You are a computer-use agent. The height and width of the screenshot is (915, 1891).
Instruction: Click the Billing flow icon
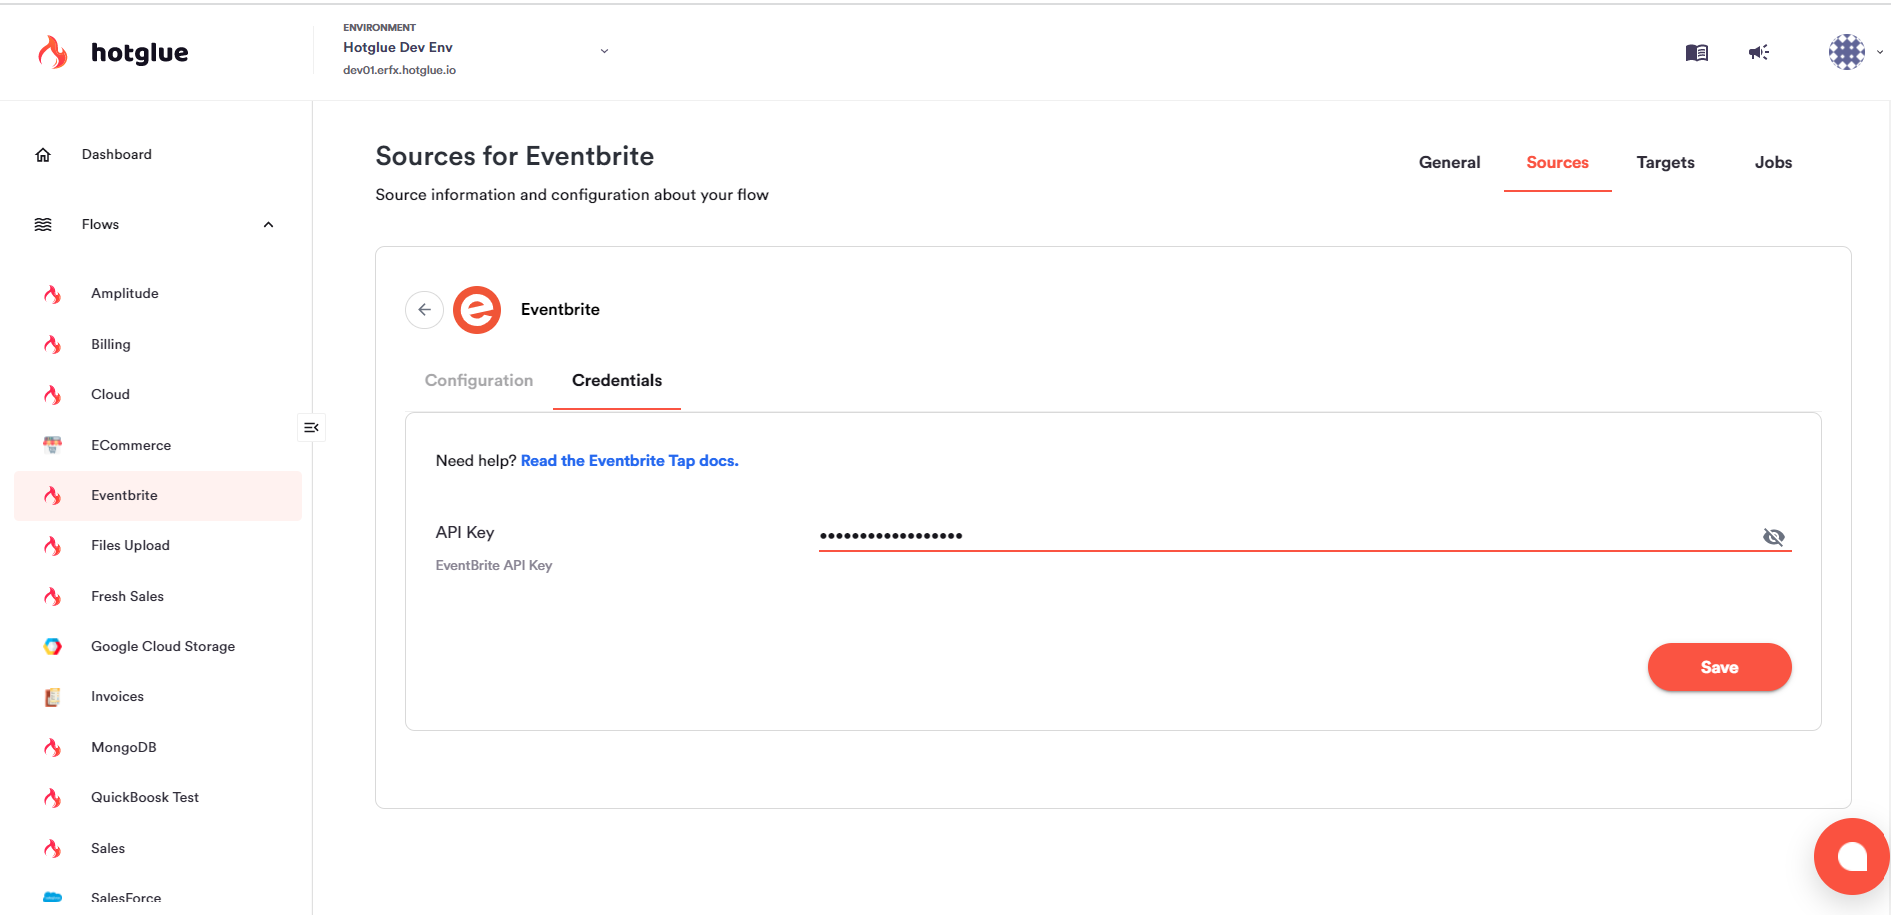coord(53,344)
